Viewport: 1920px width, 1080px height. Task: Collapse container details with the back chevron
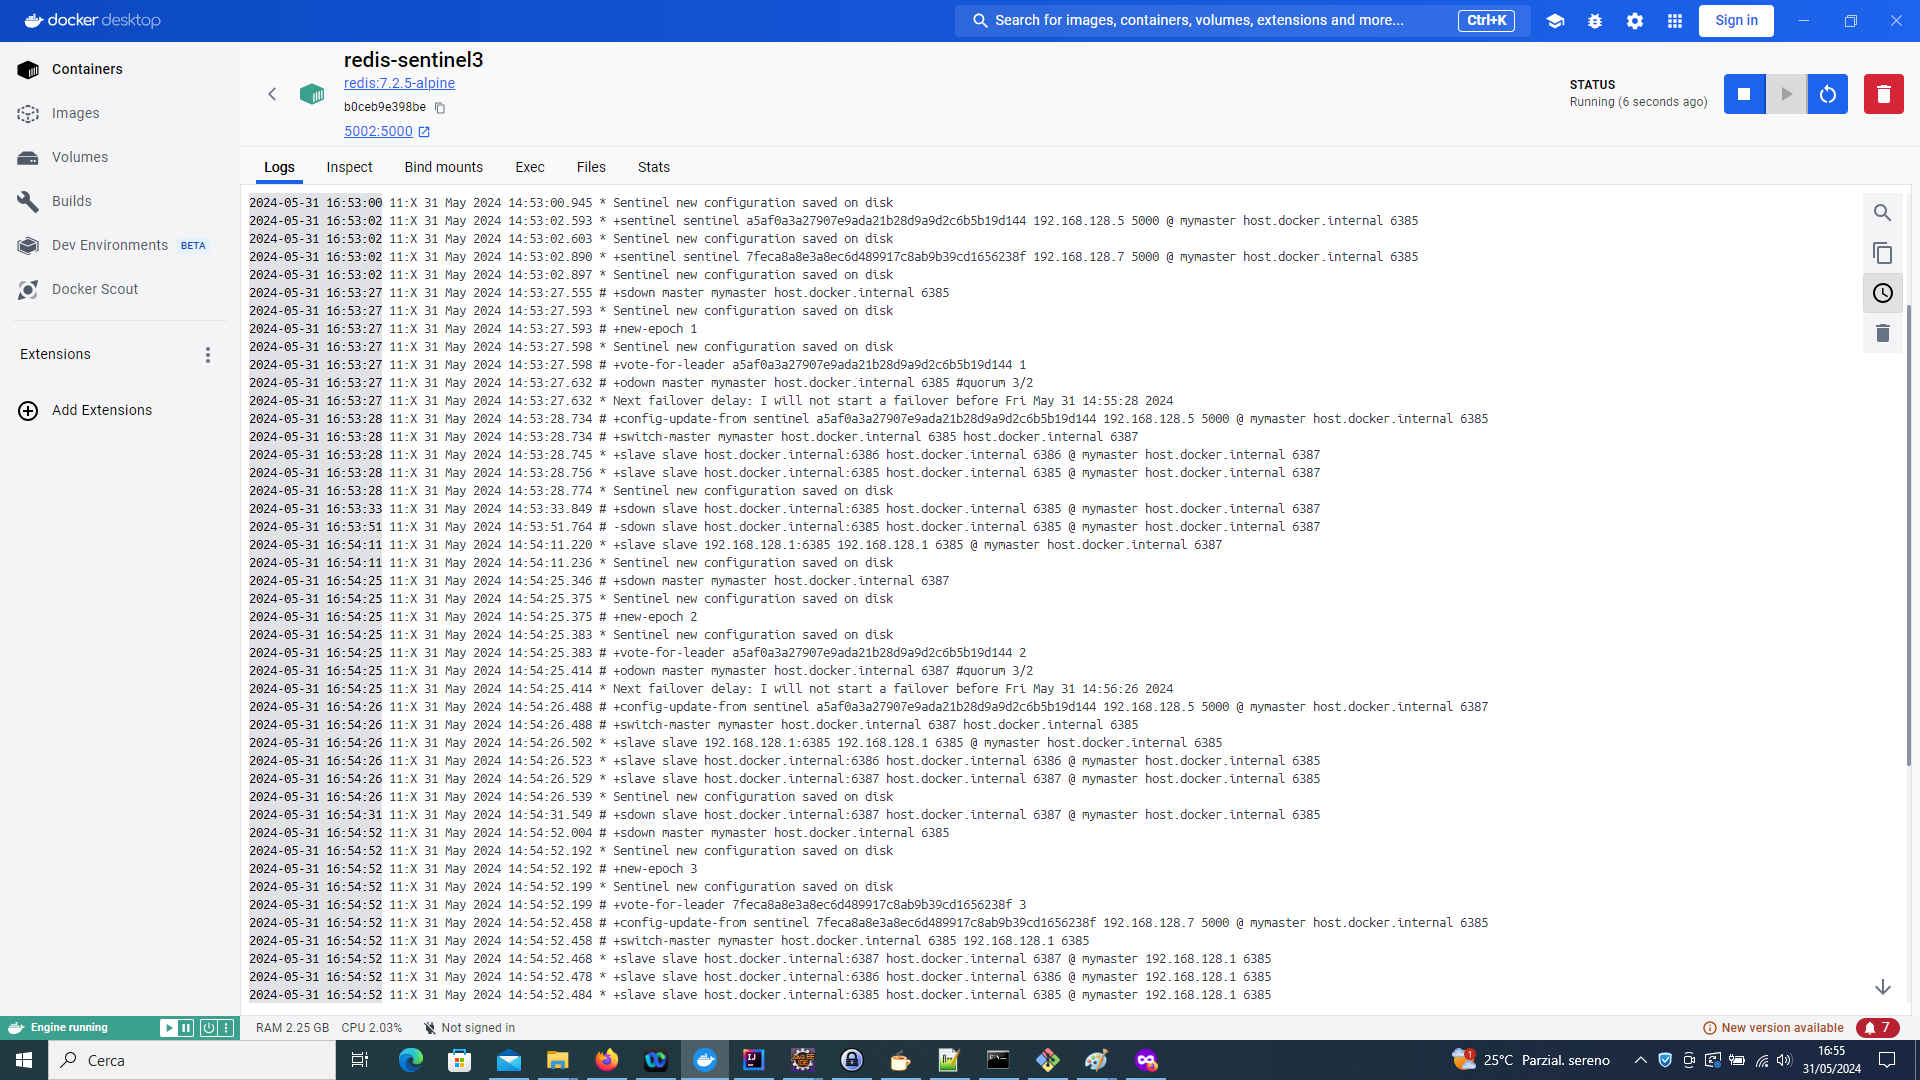272,94
